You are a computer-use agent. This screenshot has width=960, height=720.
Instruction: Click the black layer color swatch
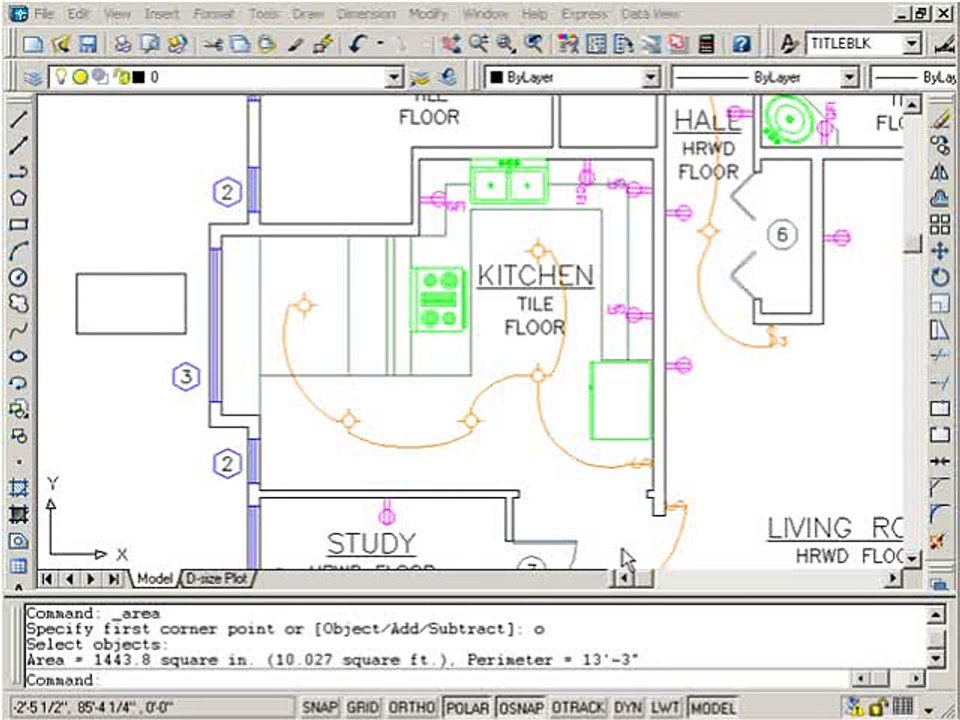click(139, 78)
